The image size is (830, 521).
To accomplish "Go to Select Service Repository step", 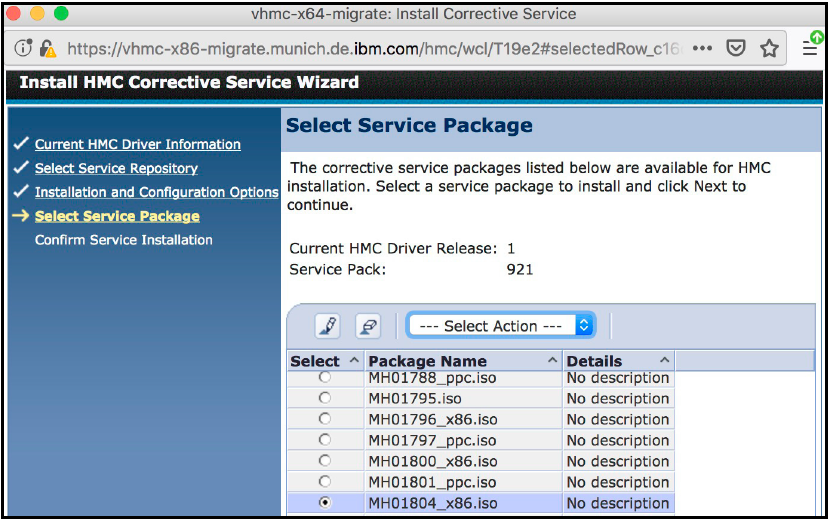I will pyautogui.click(x=116, y=168).
